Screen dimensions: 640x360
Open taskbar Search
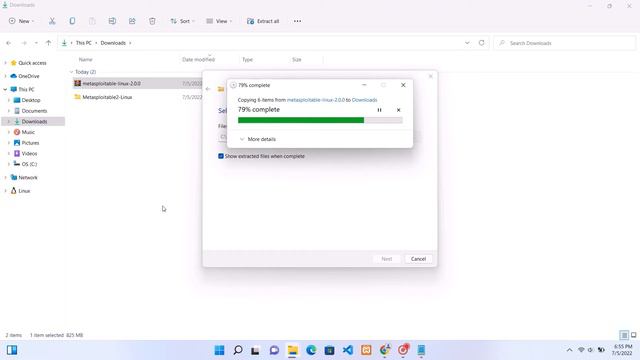point(238,350)
